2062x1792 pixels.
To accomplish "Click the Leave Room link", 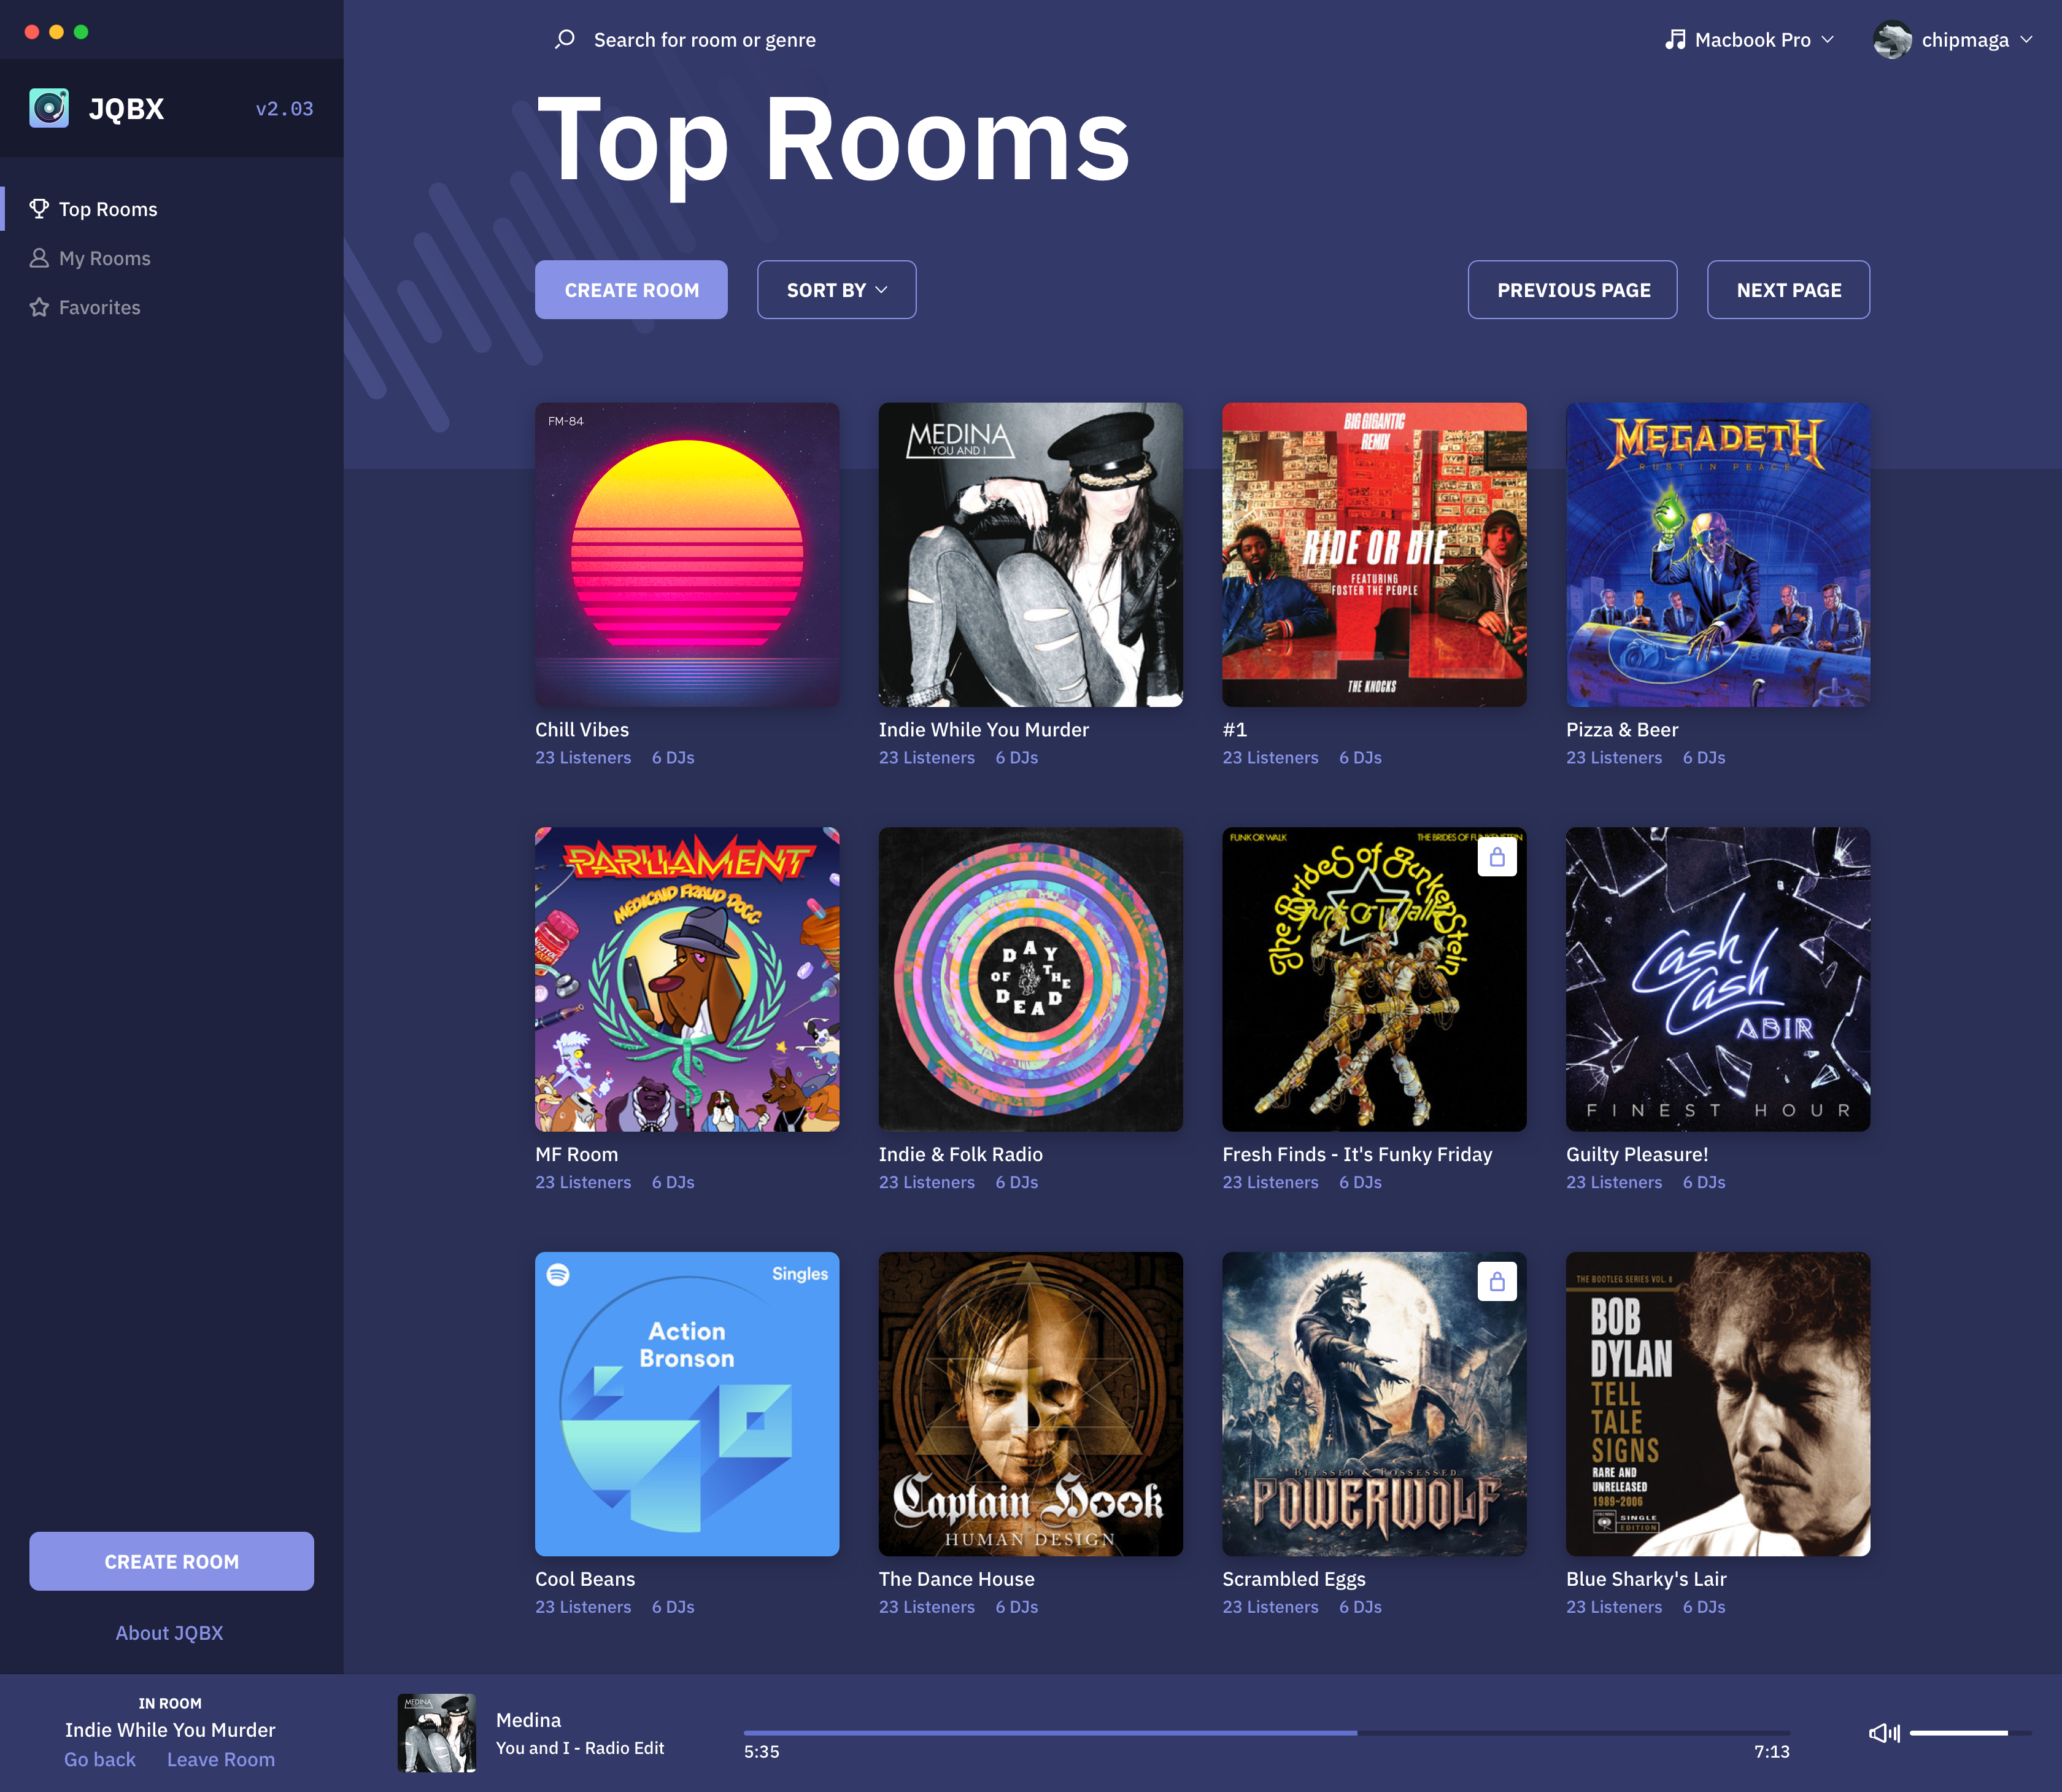I will click(x=221, y=1759).
